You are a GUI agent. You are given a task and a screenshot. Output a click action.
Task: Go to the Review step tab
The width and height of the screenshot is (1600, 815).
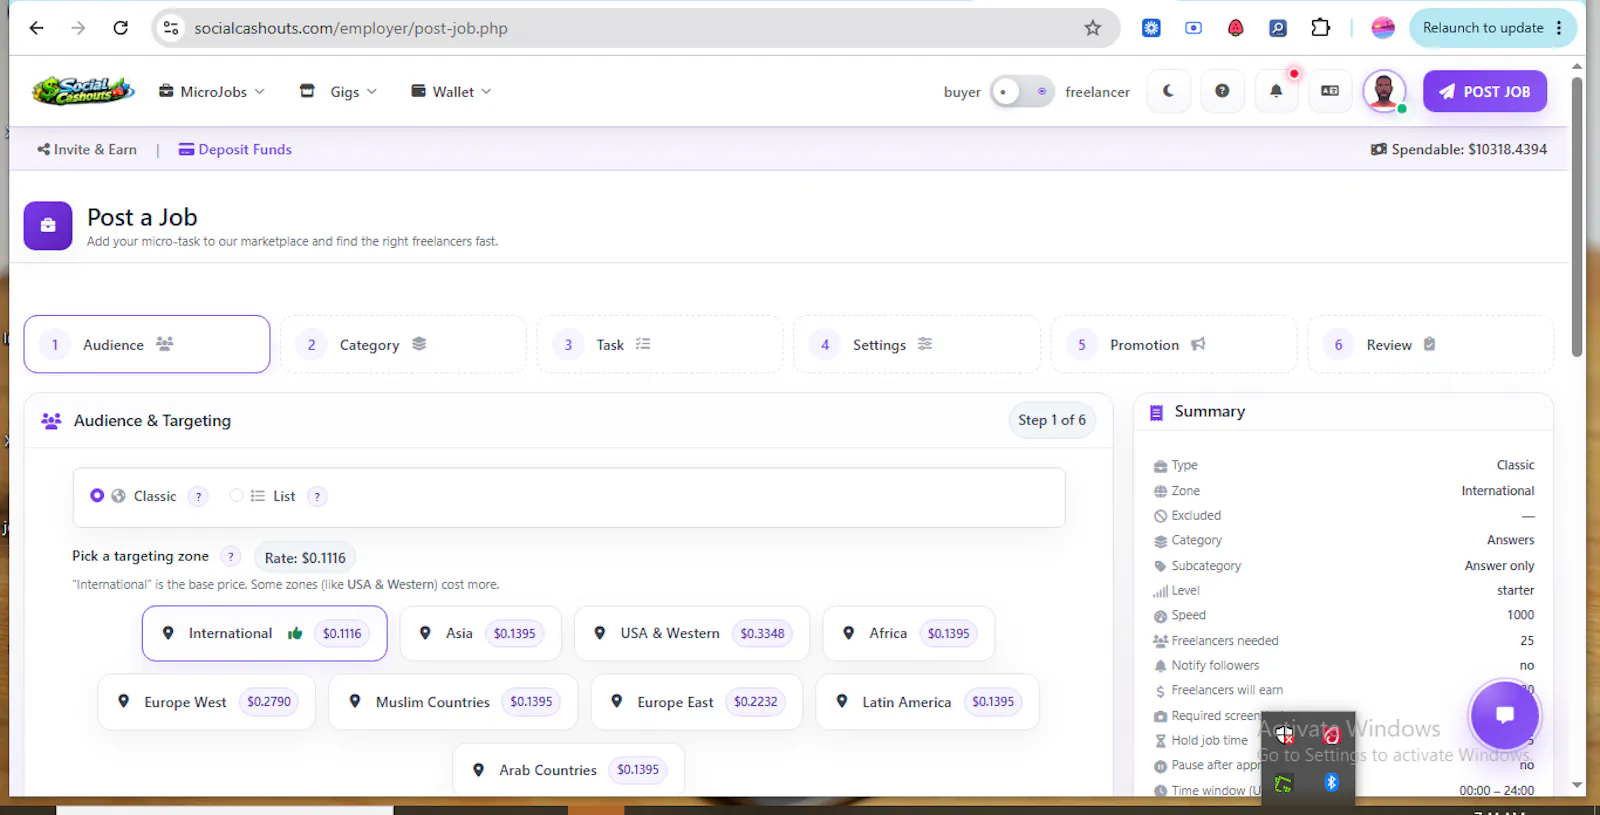pos(1431,344)
